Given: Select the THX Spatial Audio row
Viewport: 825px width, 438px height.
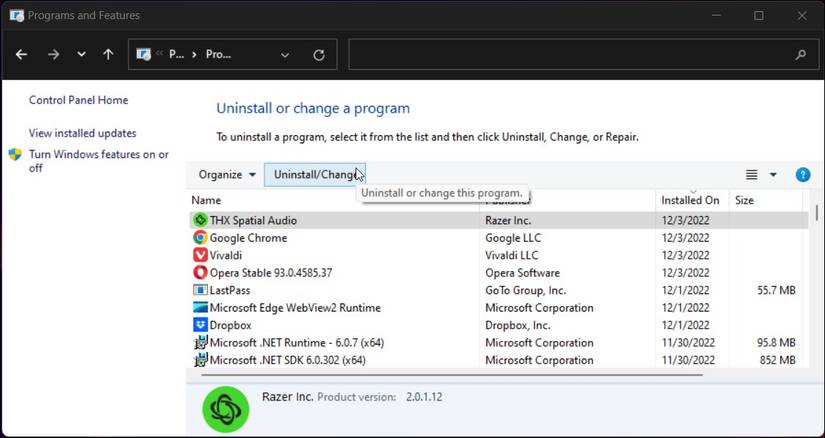Looking at the screenshot, I should click(x=498, y=220).
